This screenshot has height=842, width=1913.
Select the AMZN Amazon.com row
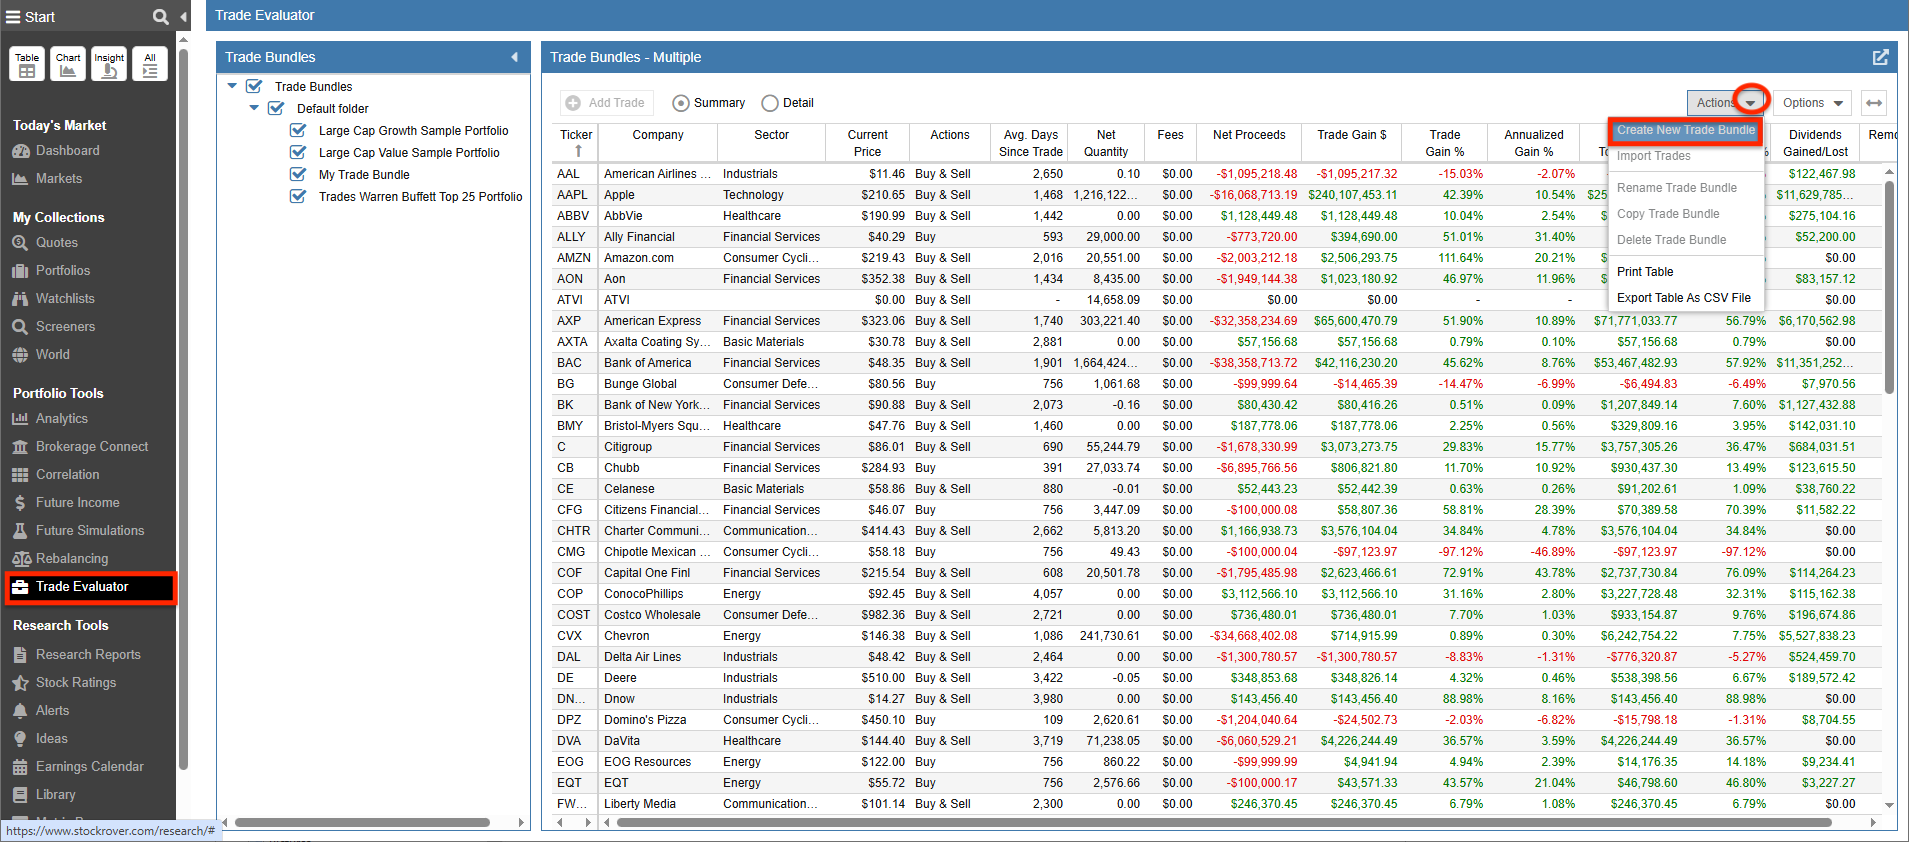point(1216,258)
